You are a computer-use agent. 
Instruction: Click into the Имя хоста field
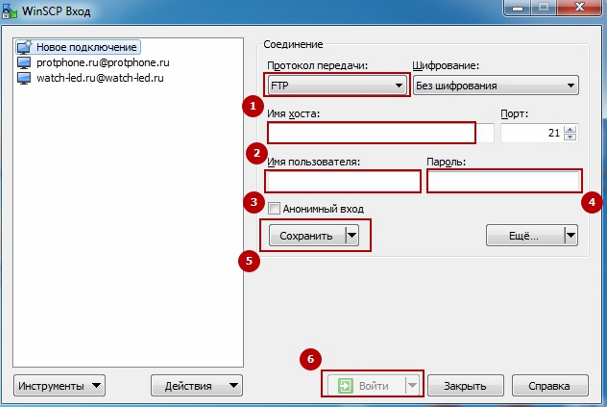tap(371, 133)
